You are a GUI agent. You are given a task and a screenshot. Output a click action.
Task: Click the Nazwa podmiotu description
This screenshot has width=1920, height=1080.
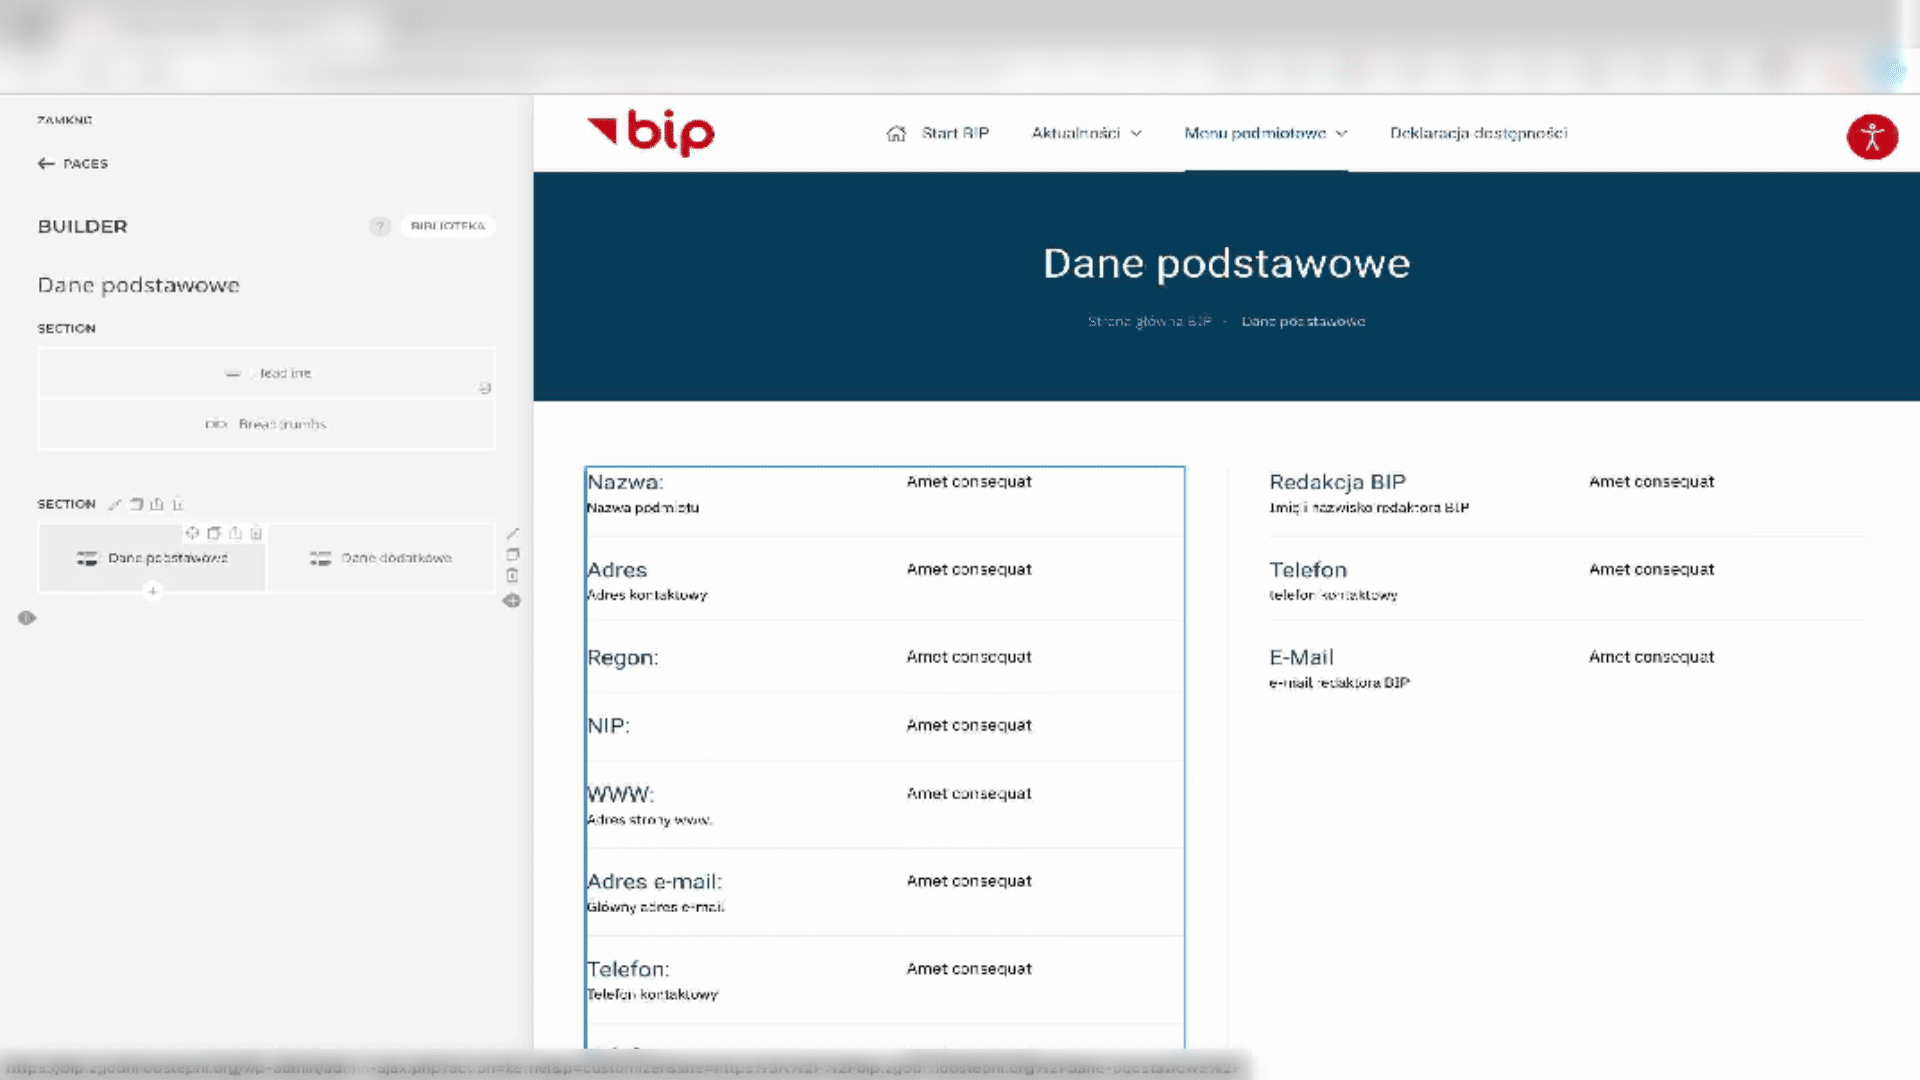643,508
